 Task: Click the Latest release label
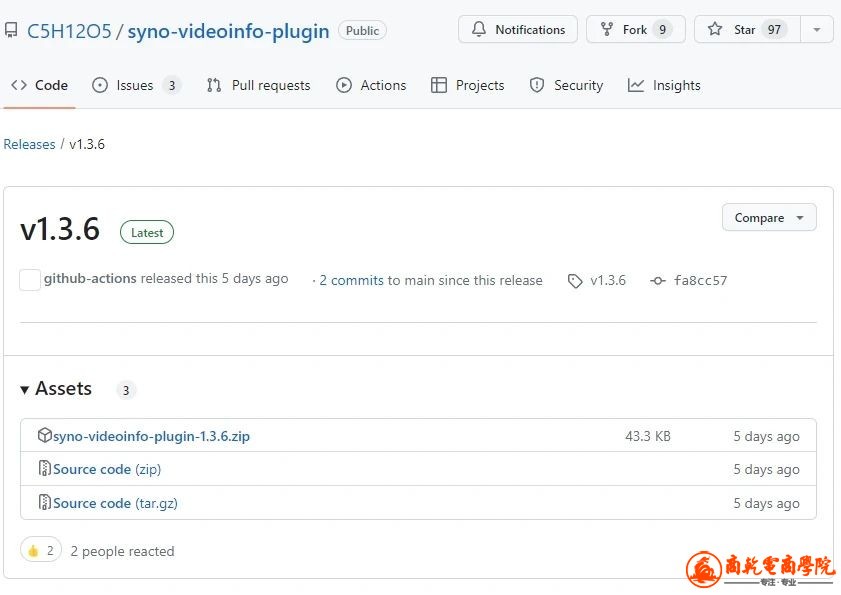pos(147,232)
